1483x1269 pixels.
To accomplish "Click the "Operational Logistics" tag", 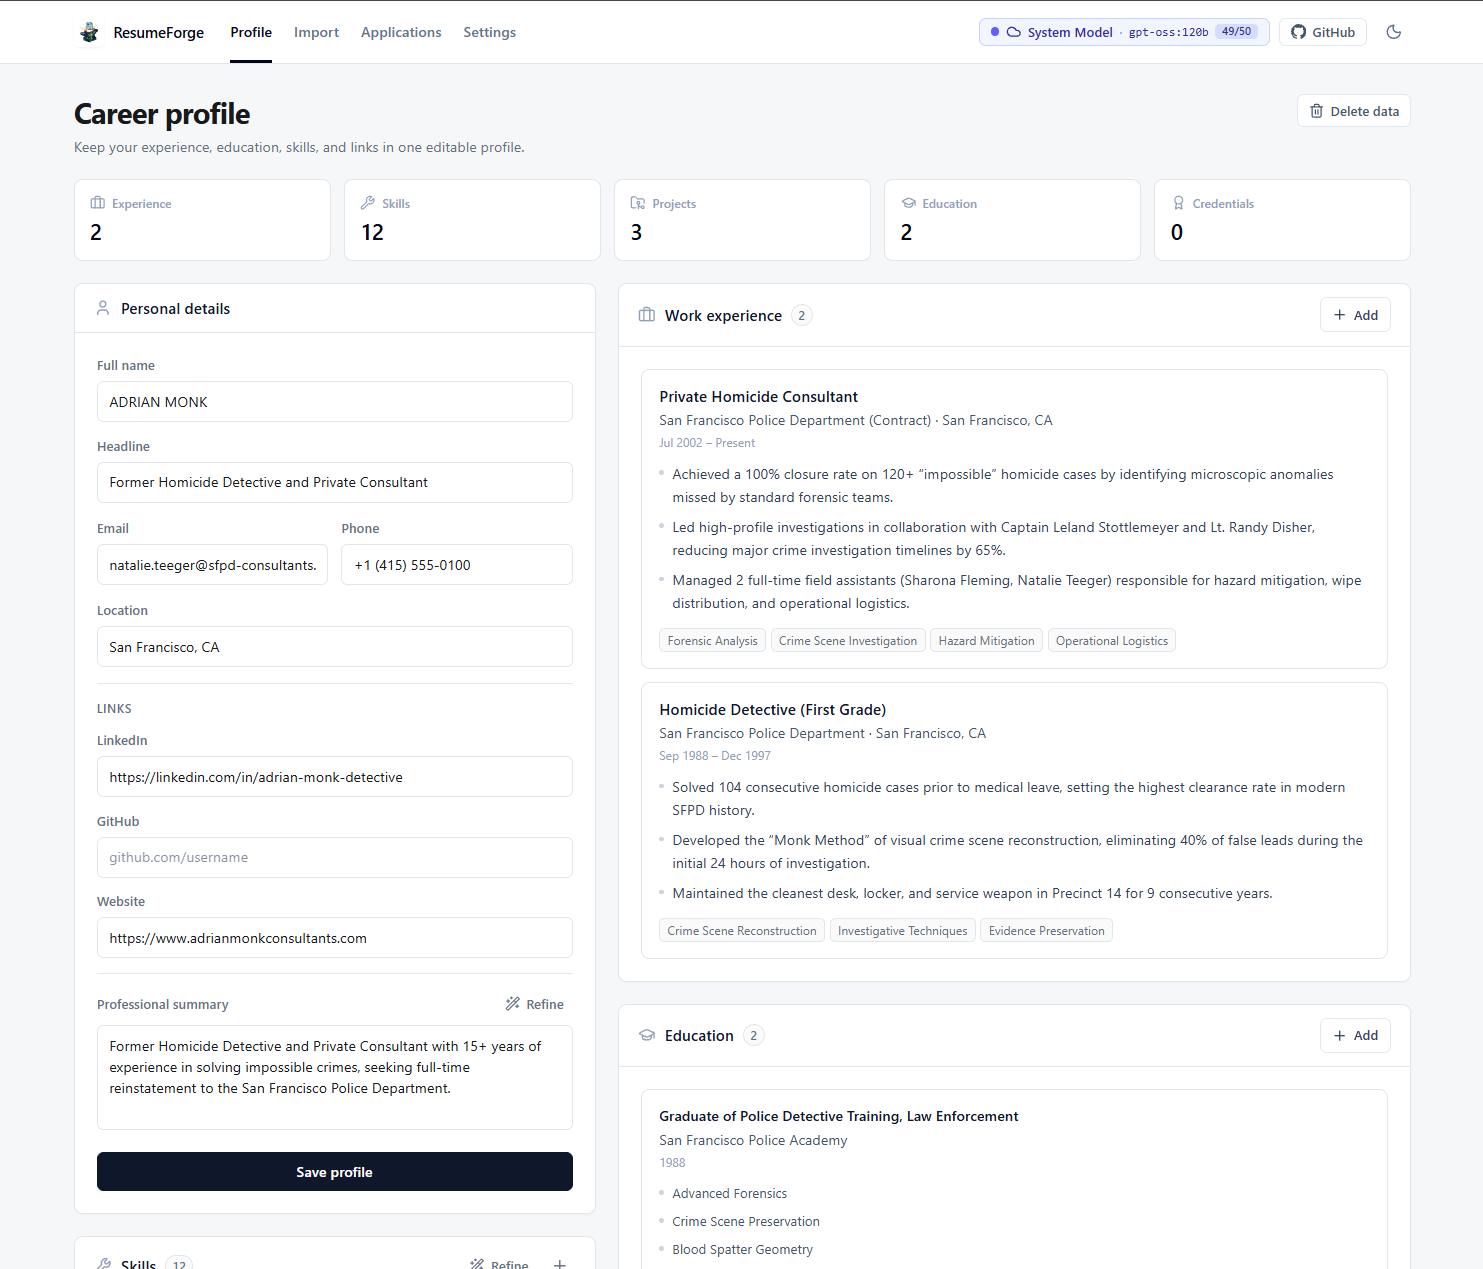I will pos(1112,641).
